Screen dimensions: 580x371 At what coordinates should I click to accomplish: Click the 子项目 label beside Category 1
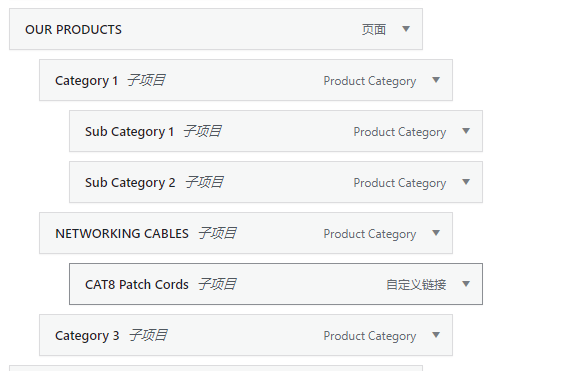tap(146, 80)
